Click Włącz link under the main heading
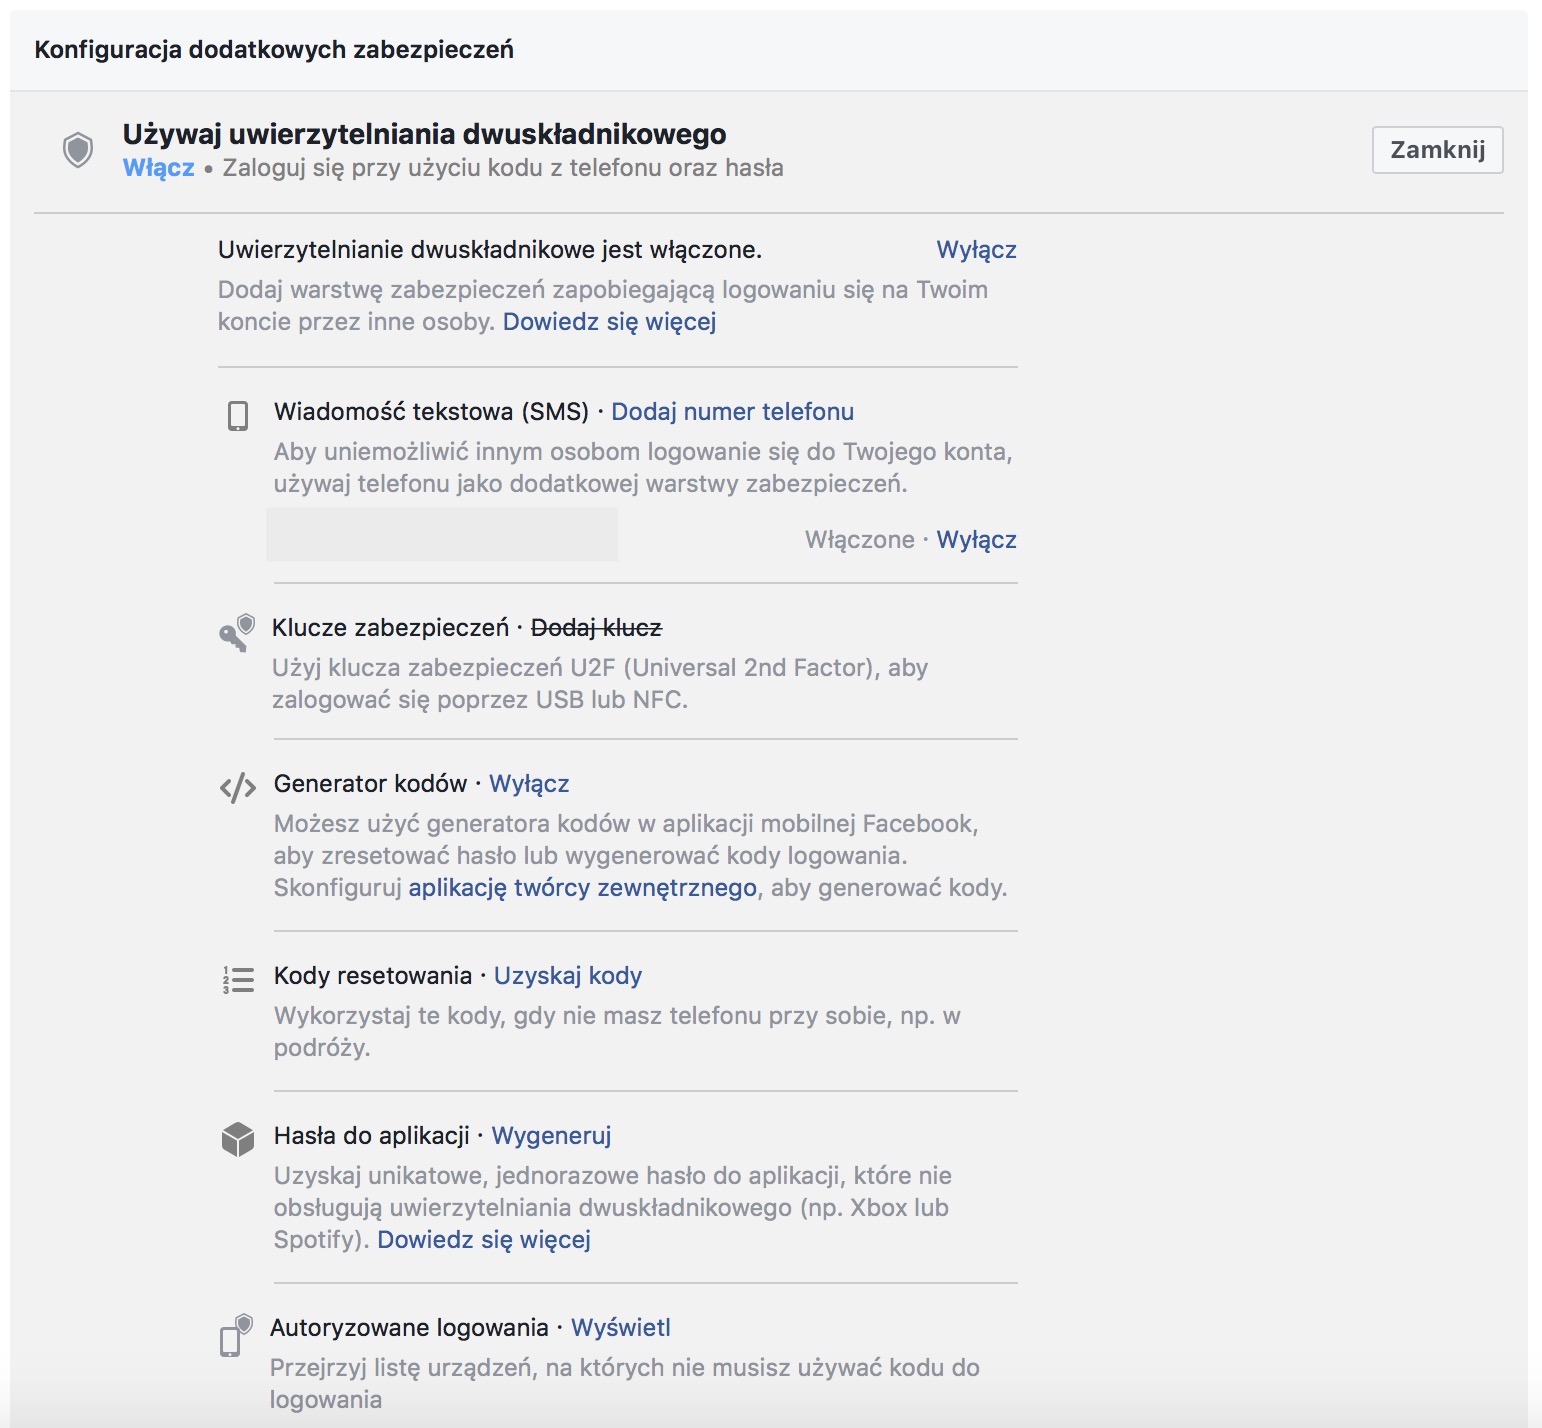Image resolution: width=1542 pixels, height=1428 pixels. click(159, 167)
